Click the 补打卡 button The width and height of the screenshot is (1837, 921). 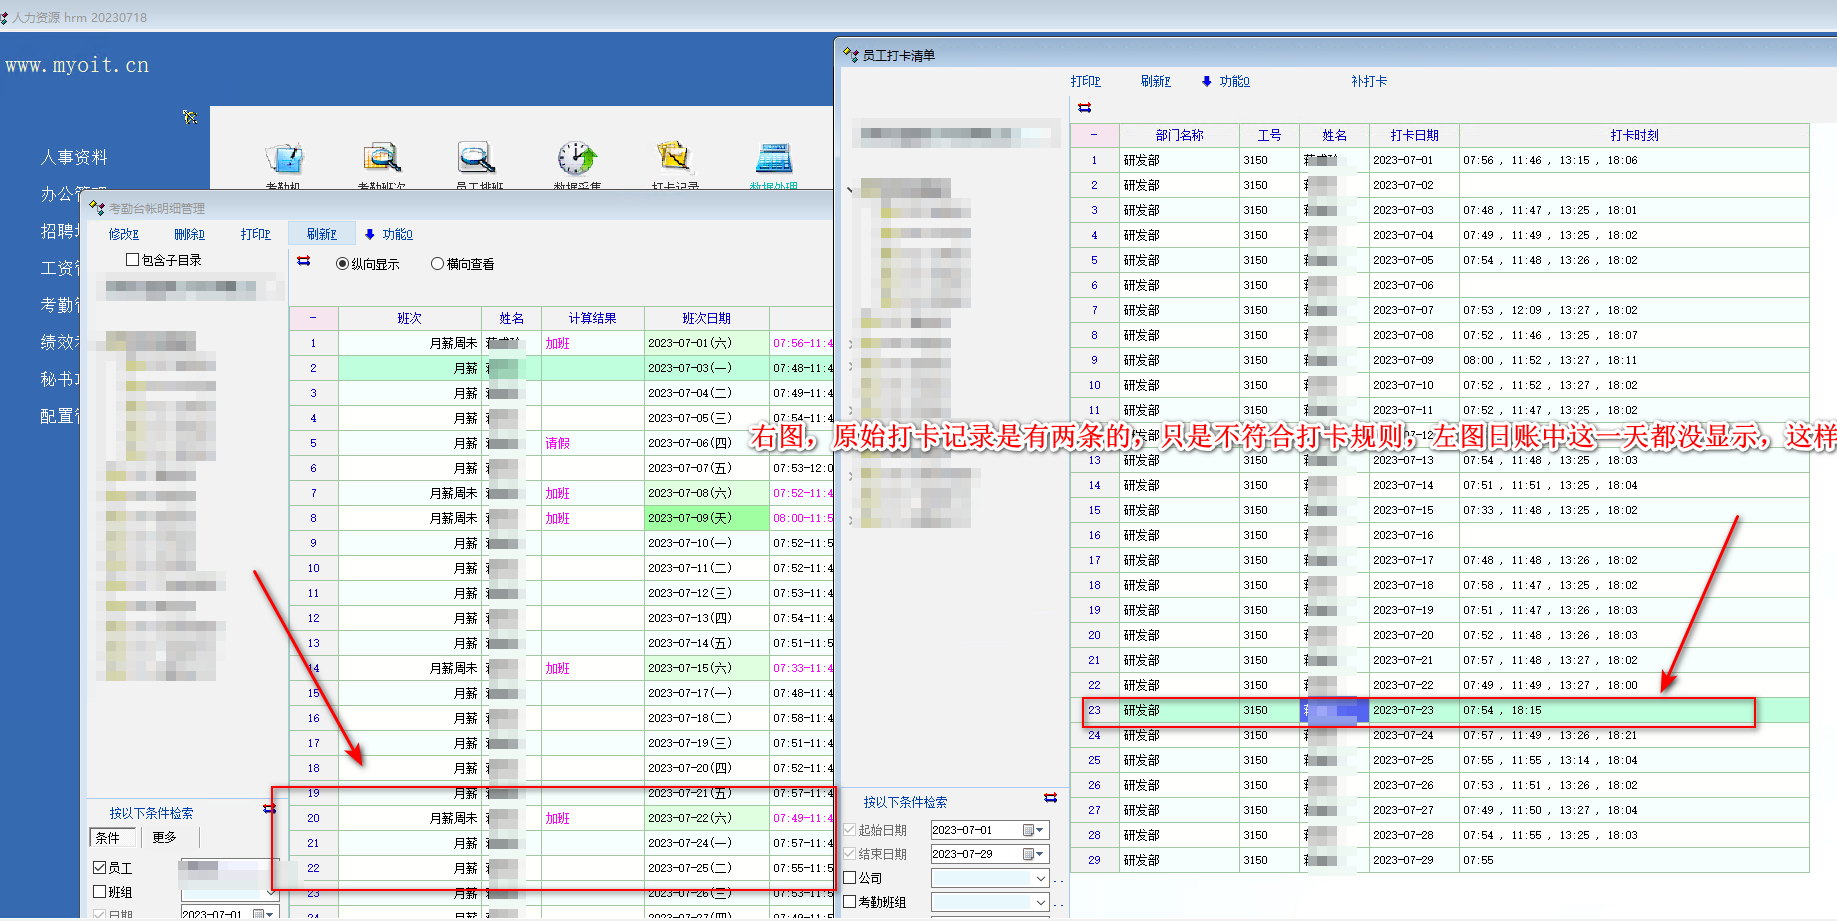pyautogui.click(x=1369, y=82)
